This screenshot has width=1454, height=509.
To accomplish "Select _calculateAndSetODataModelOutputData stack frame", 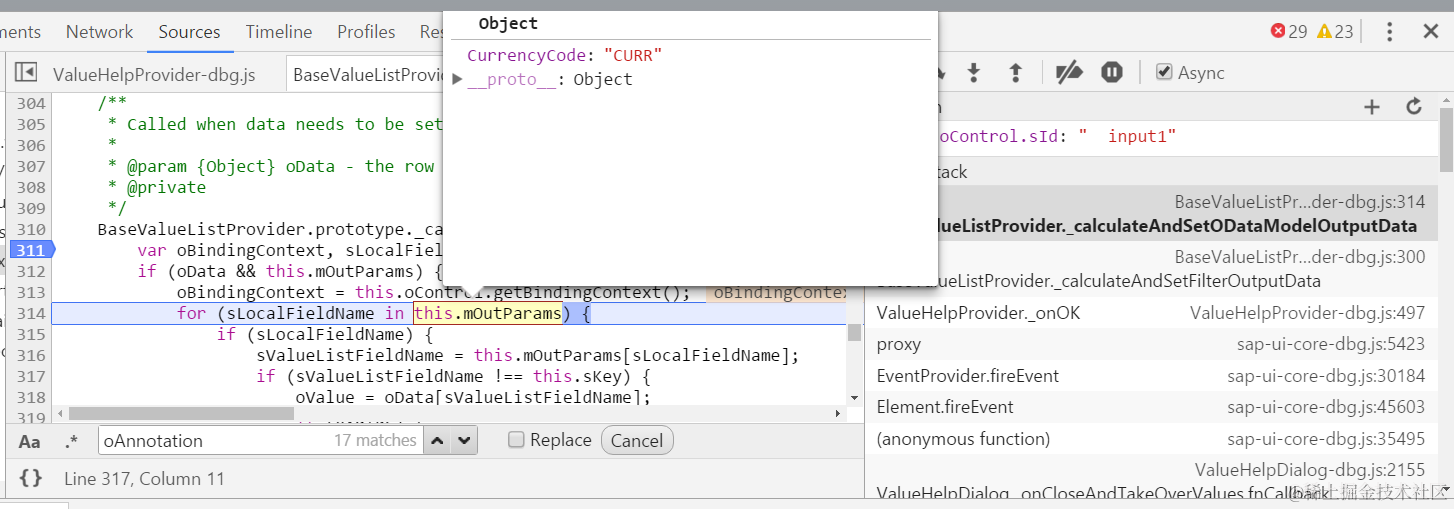I will pyautogui.click(x=1151, y=214).
